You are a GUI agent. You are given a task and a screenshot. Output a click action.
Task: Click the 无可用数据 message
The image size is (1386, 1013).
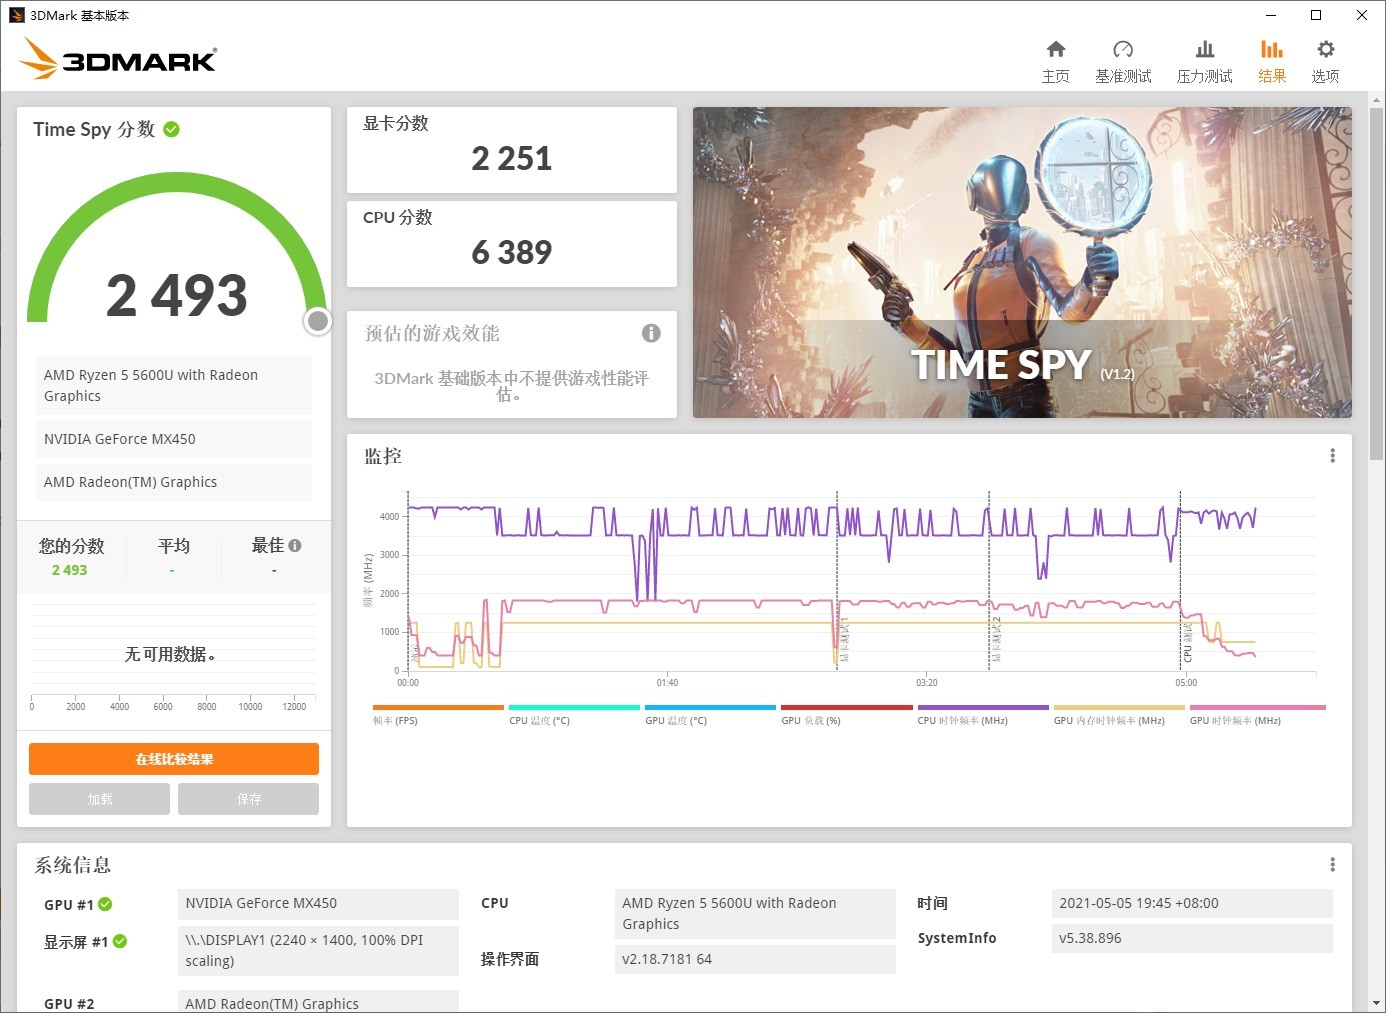point(170,654)
